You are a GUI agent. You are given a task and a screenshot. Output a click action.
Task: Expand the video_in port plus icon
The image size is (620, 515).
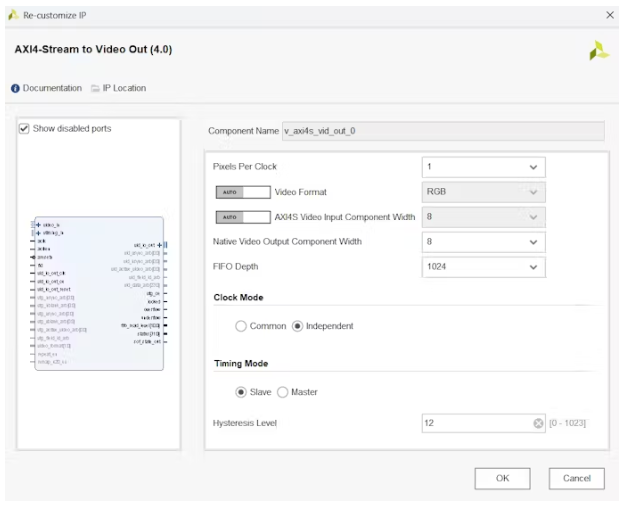pyautogui.click(x=38, y=225)
